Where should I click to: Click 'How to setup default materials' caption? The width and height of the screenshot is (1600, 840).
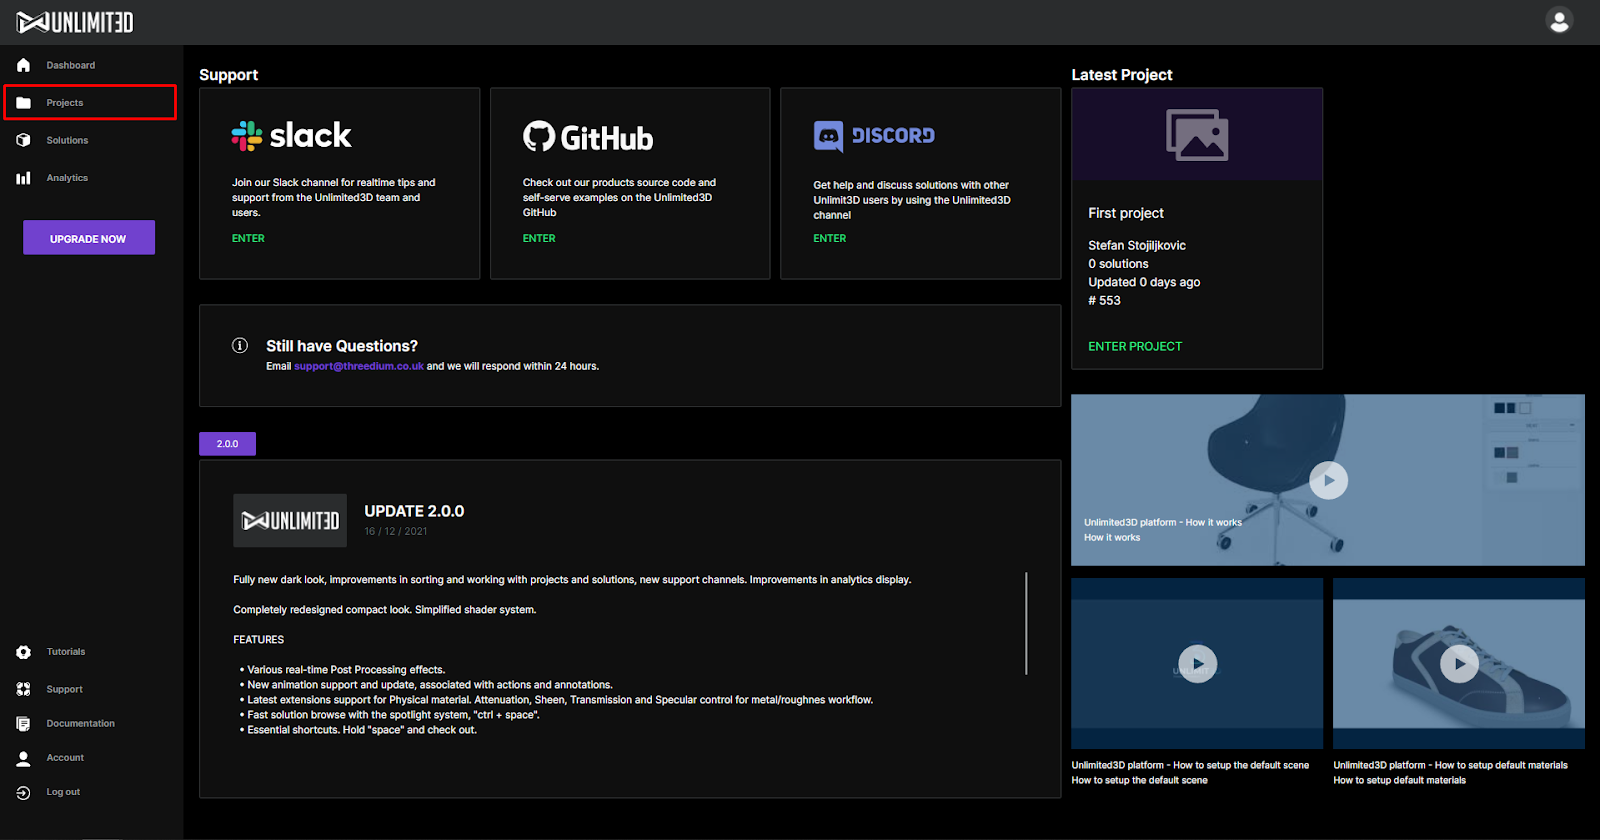[x=1399, y=780]
